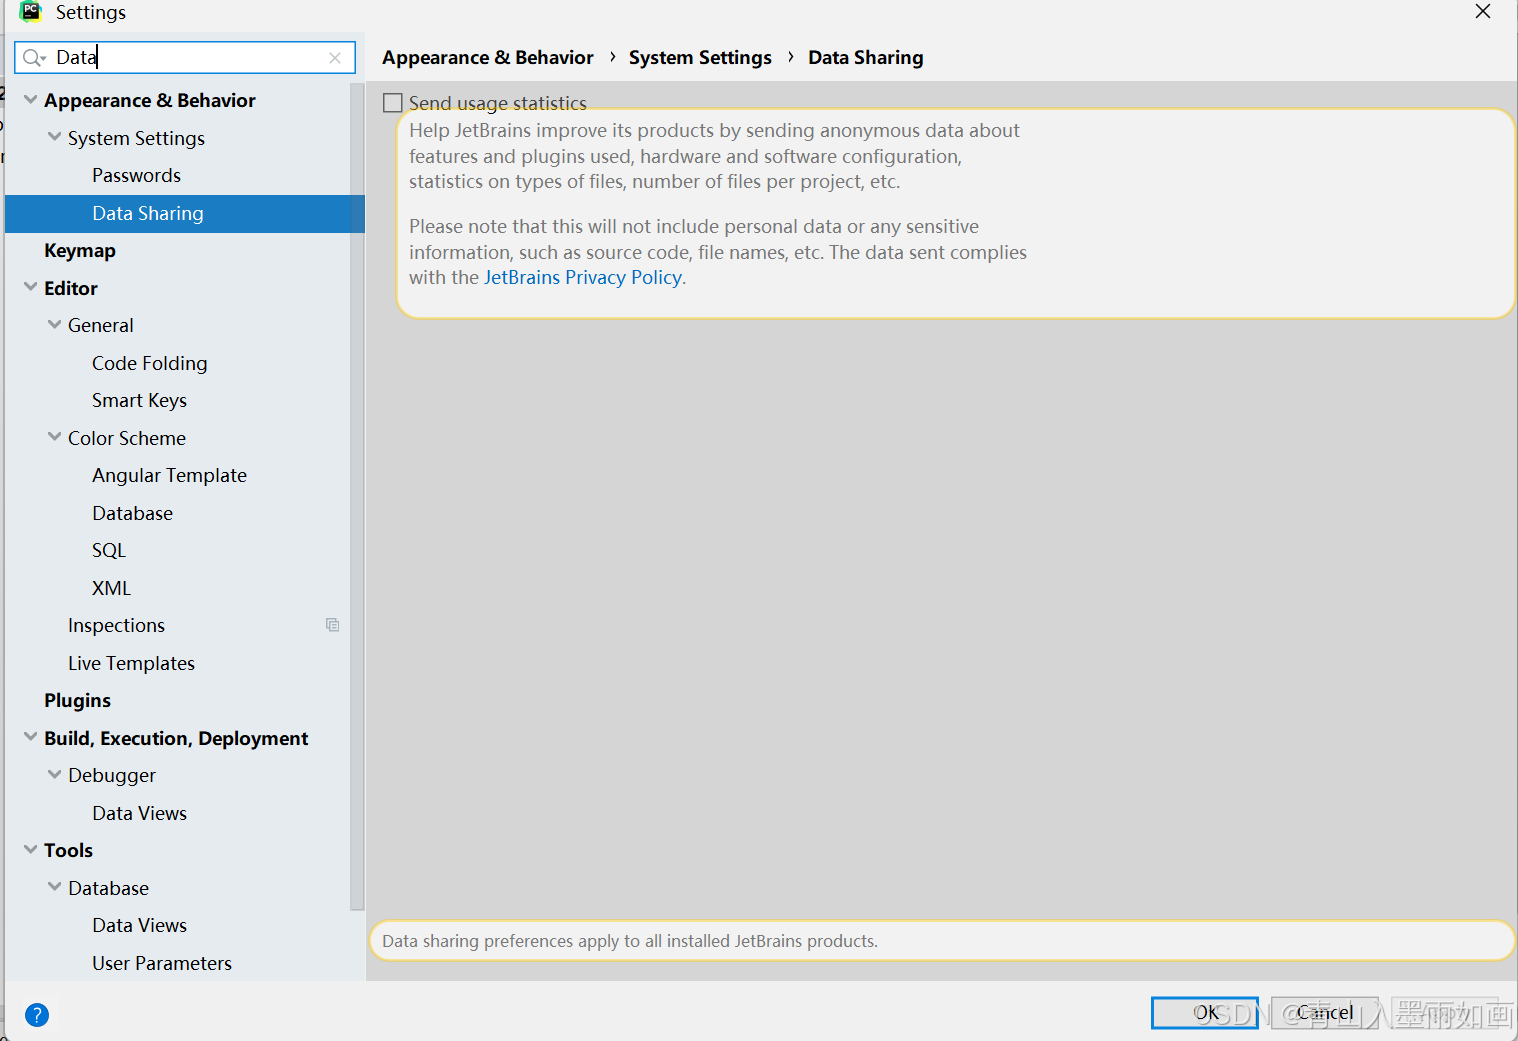Select Data Views under Tools Database
The height and width of the screenshot is (1041, 1518).
pos(140,926)
